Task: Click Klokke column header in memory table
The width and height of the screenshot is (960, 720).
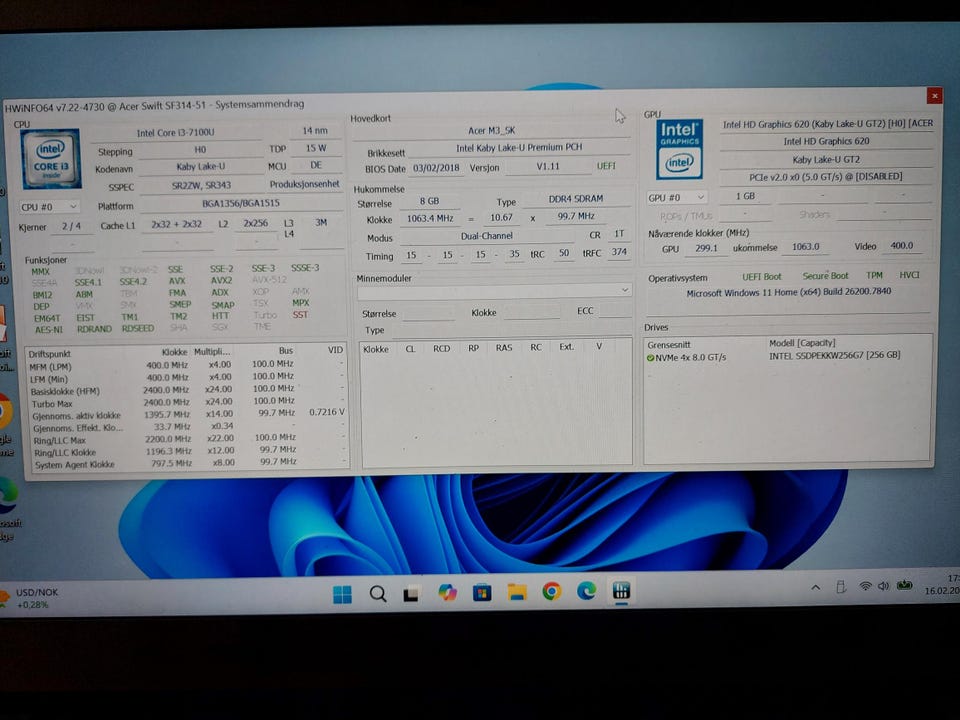Action: 376,349
